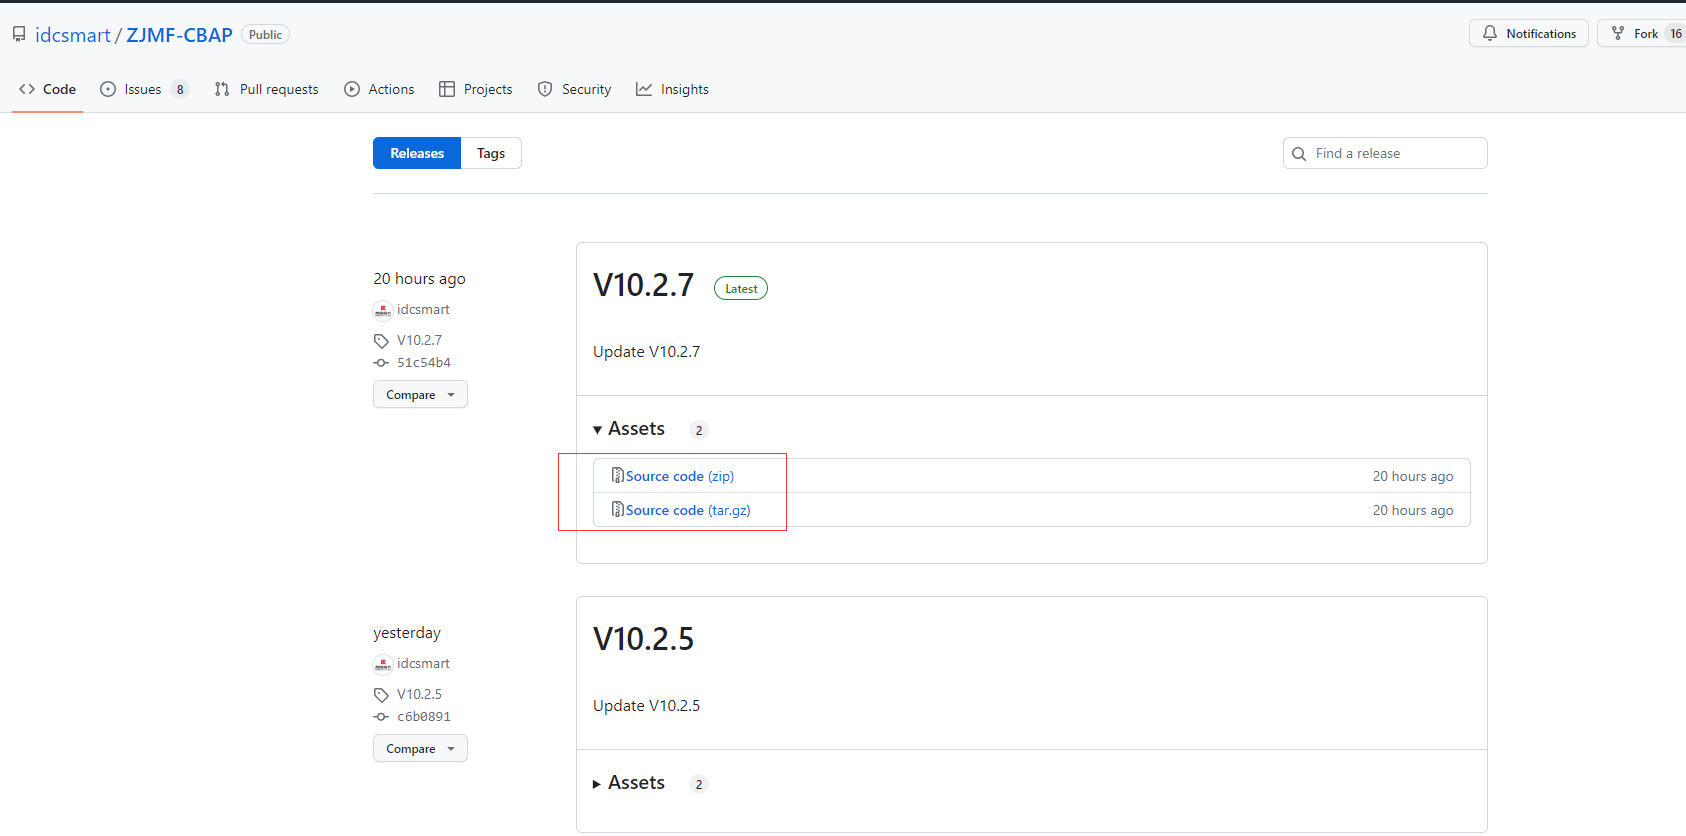
Task: Click the idcsmart author of V10.2.7
Action: (x=423, y=309)
